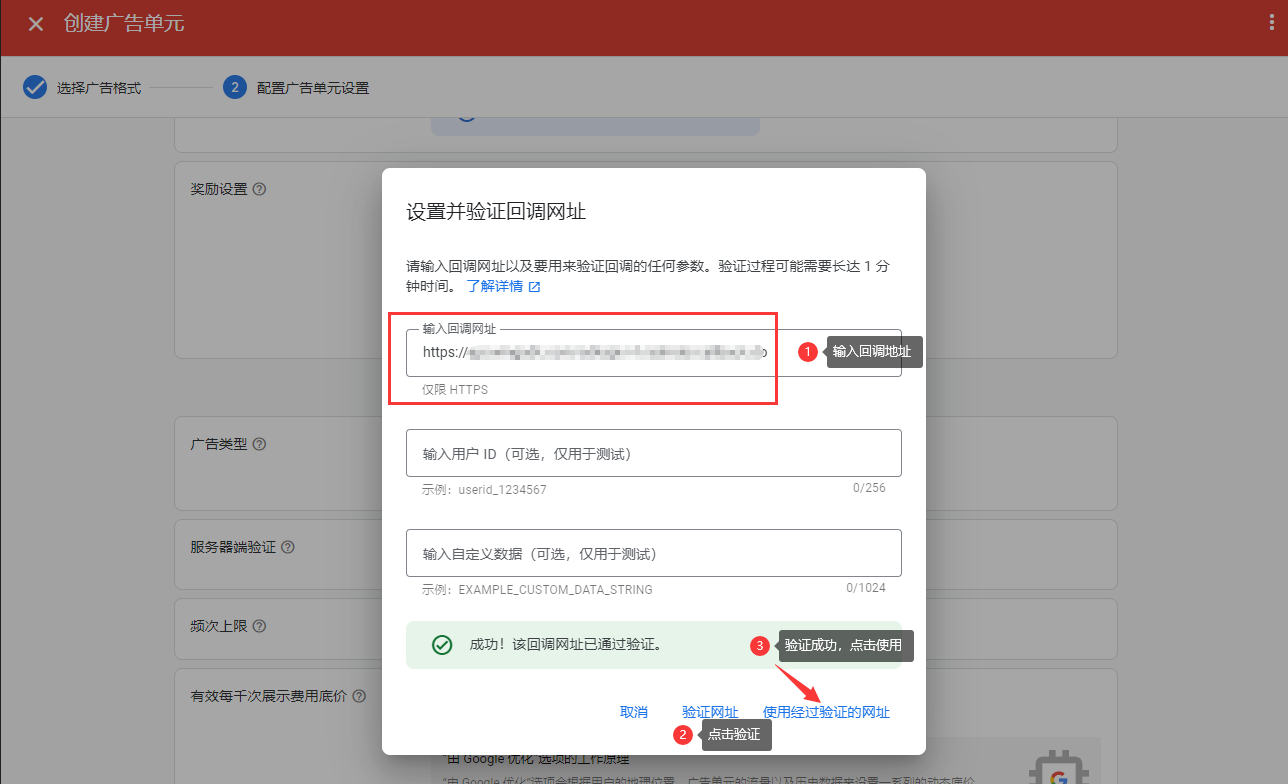This screenshot has width=1288, height=784.
Task: Click the 验证网址 button
Action: pyautogui.click(x=710, y=712)
